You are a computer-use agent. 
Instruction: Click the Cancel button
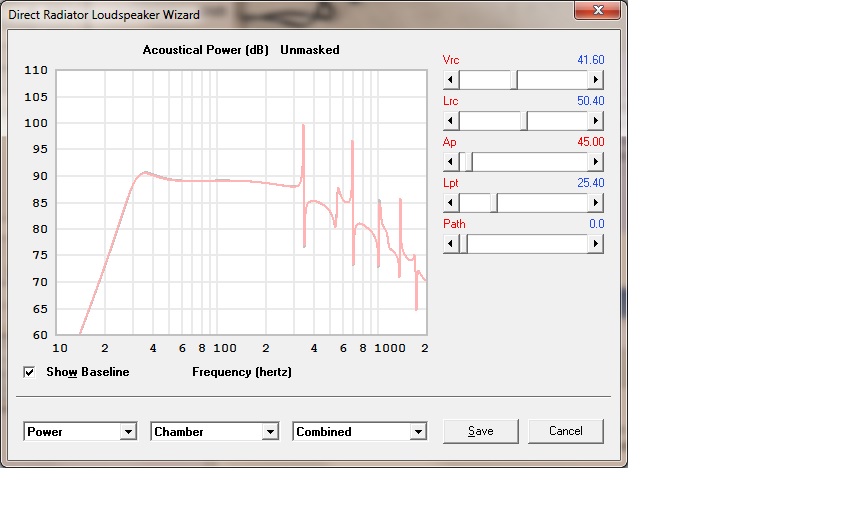(x=566, y=431)
